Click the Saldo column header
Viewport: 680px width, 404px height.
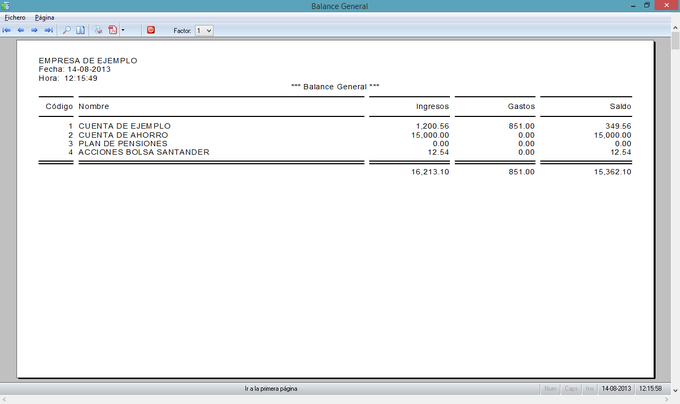coord(620,107)
